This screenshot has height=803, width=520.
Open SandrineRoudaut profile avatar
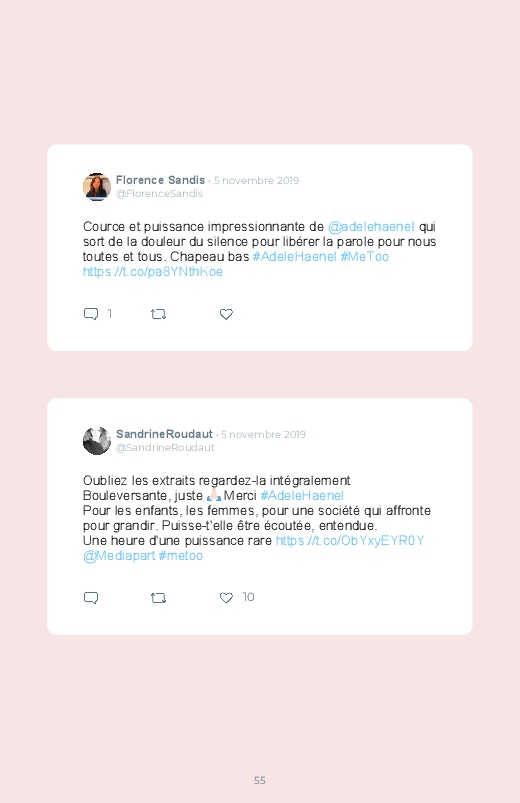(x=97, y=440)
